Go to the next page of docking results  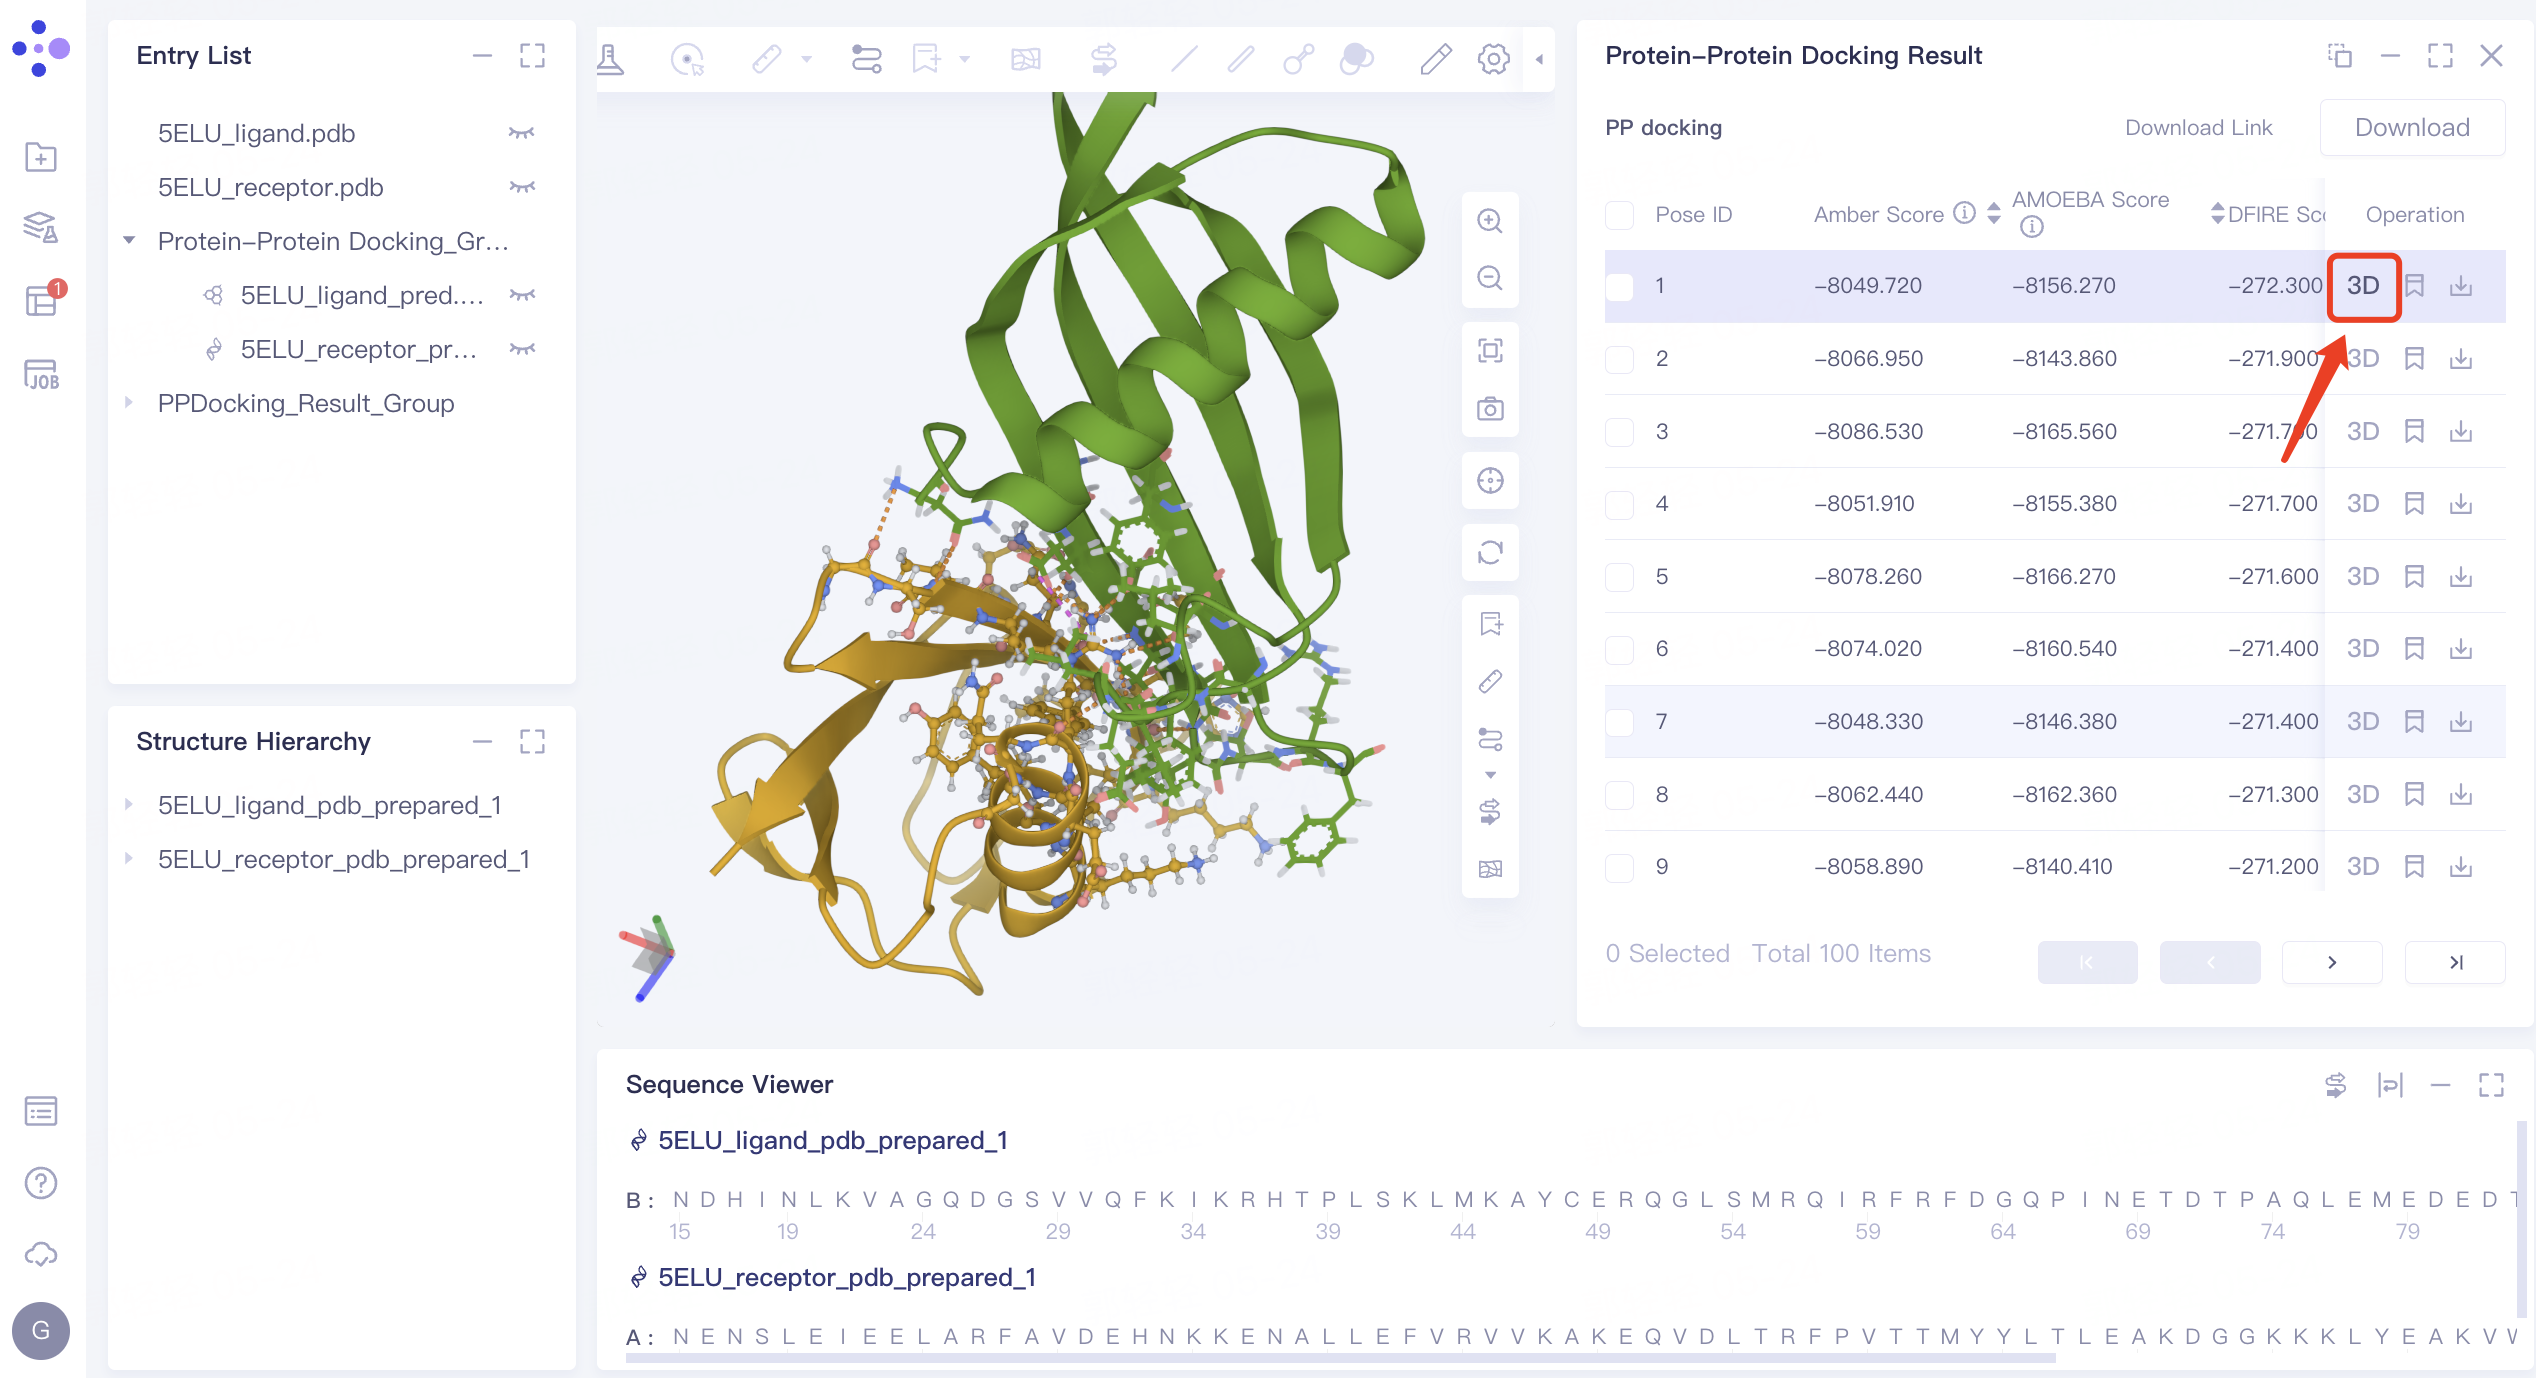coord(2332,962)
